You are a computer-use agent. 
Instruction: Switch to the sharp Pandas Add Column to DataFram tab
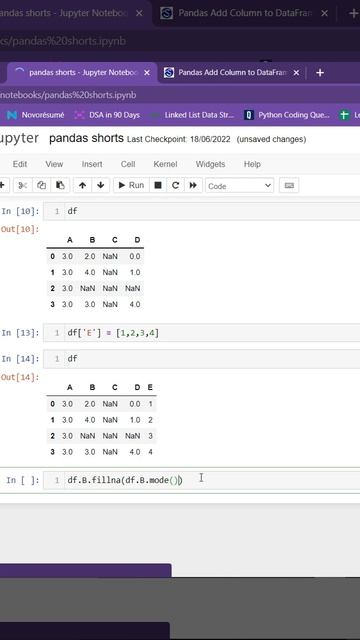click(233, 73)
